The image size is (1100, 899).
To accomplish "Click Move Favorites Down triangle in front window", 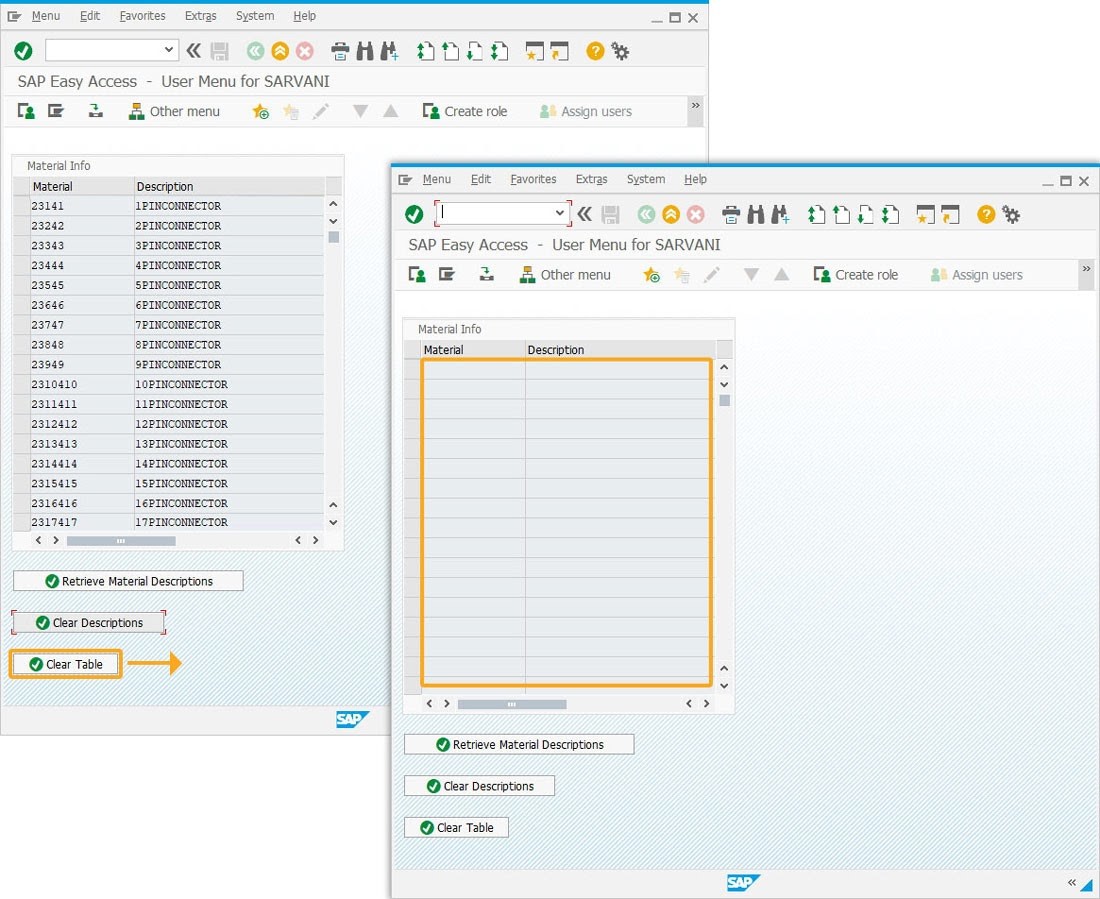I will click(x=751, y=274).
